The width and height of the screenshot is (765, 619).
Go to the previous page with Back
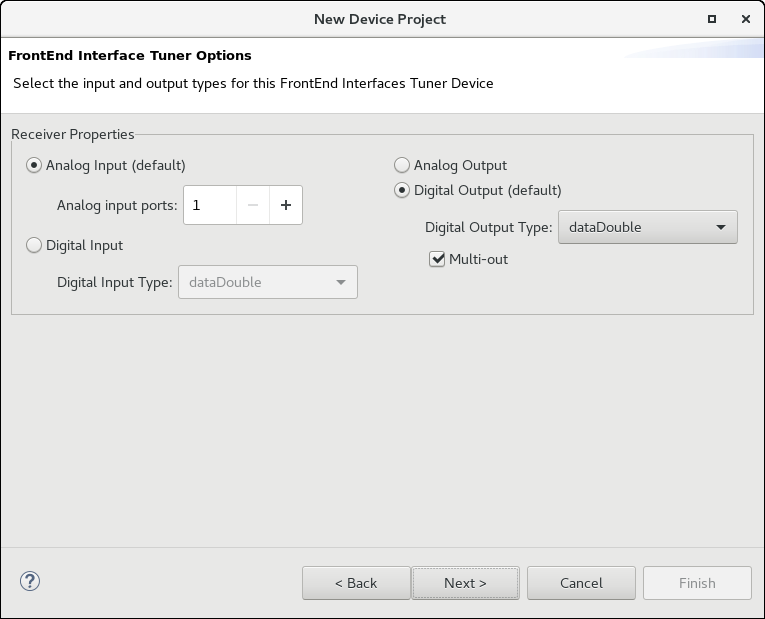[356, 583]
